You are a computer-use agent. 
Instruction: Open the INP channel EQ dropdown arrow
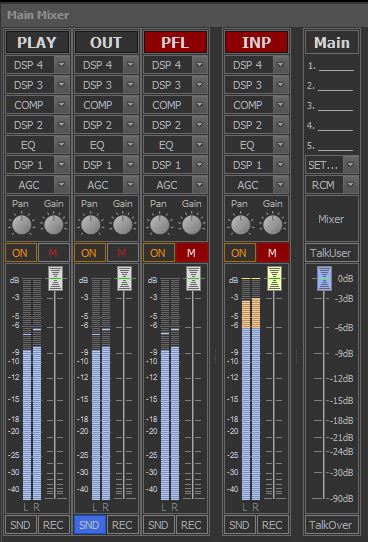(x=281, y=145)
